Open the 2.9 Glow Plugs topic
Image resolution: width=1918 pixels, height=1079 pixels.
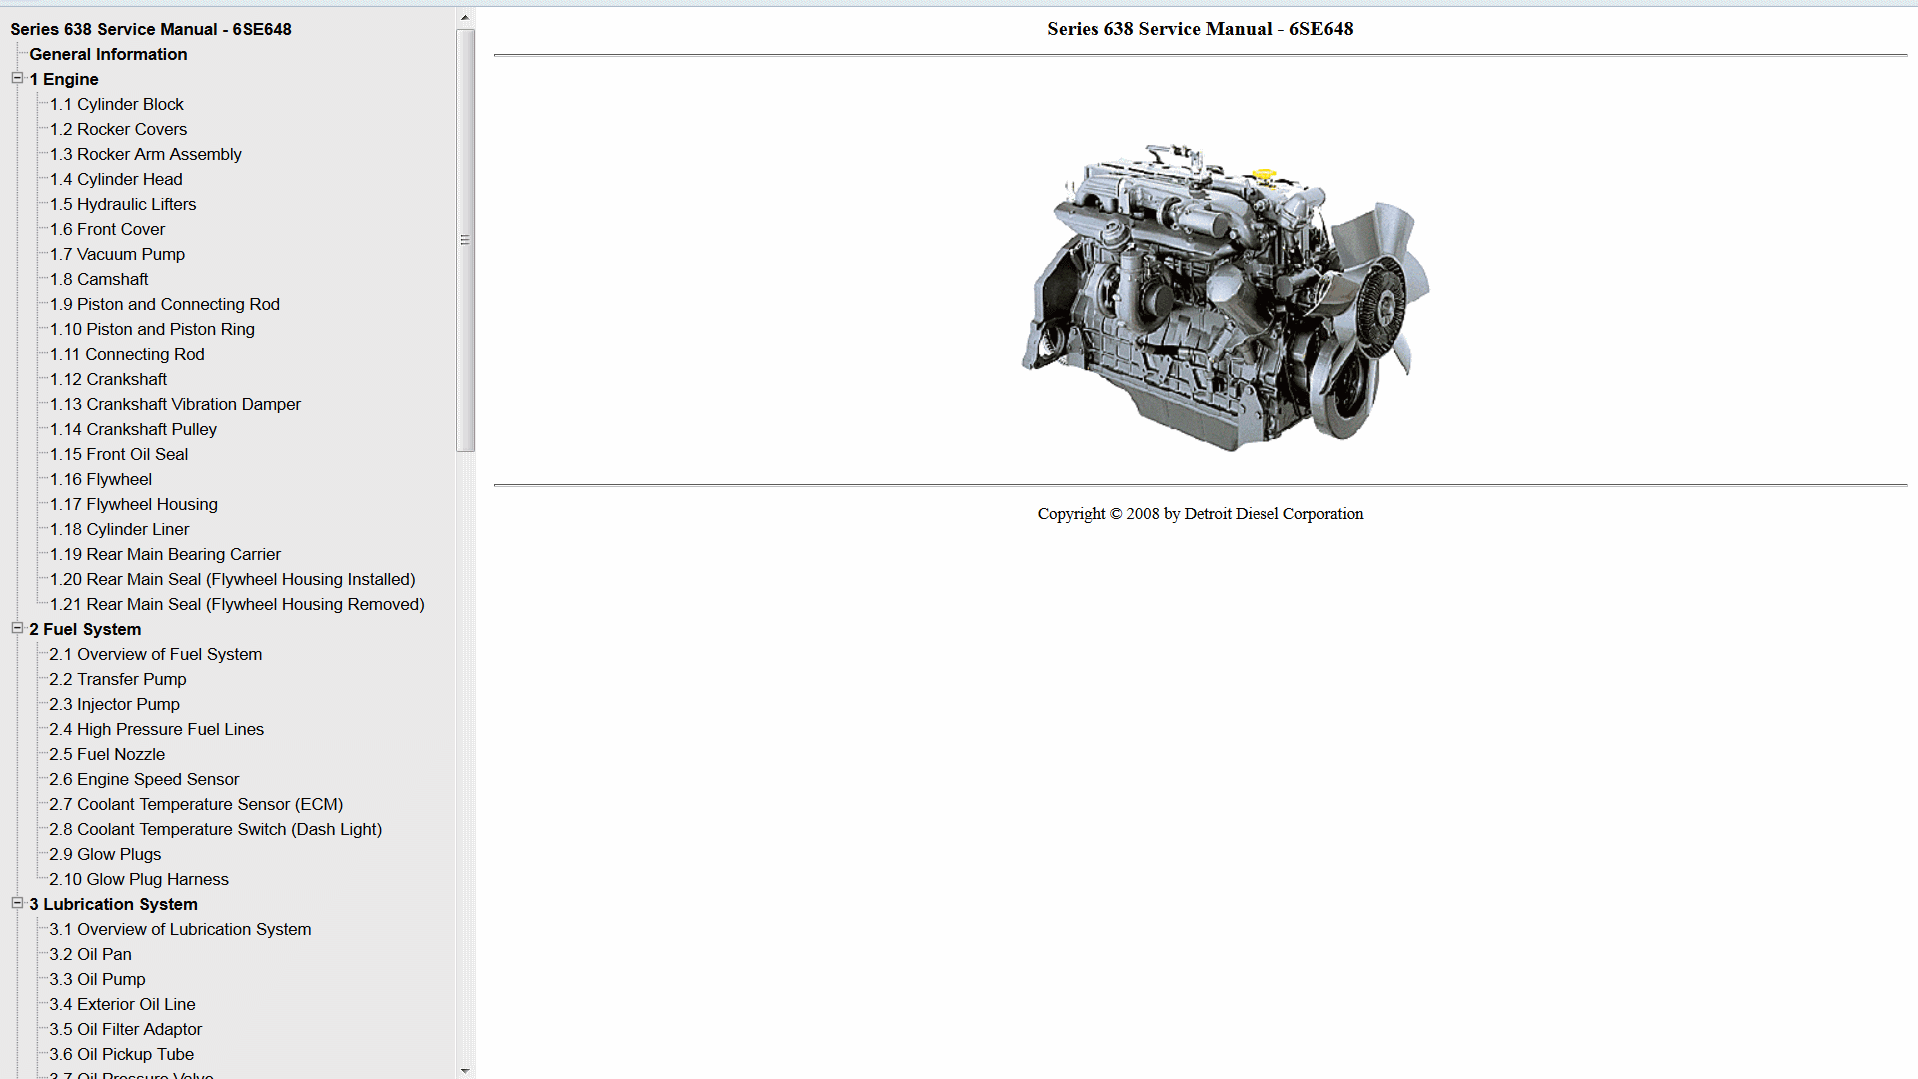point(104,854)
